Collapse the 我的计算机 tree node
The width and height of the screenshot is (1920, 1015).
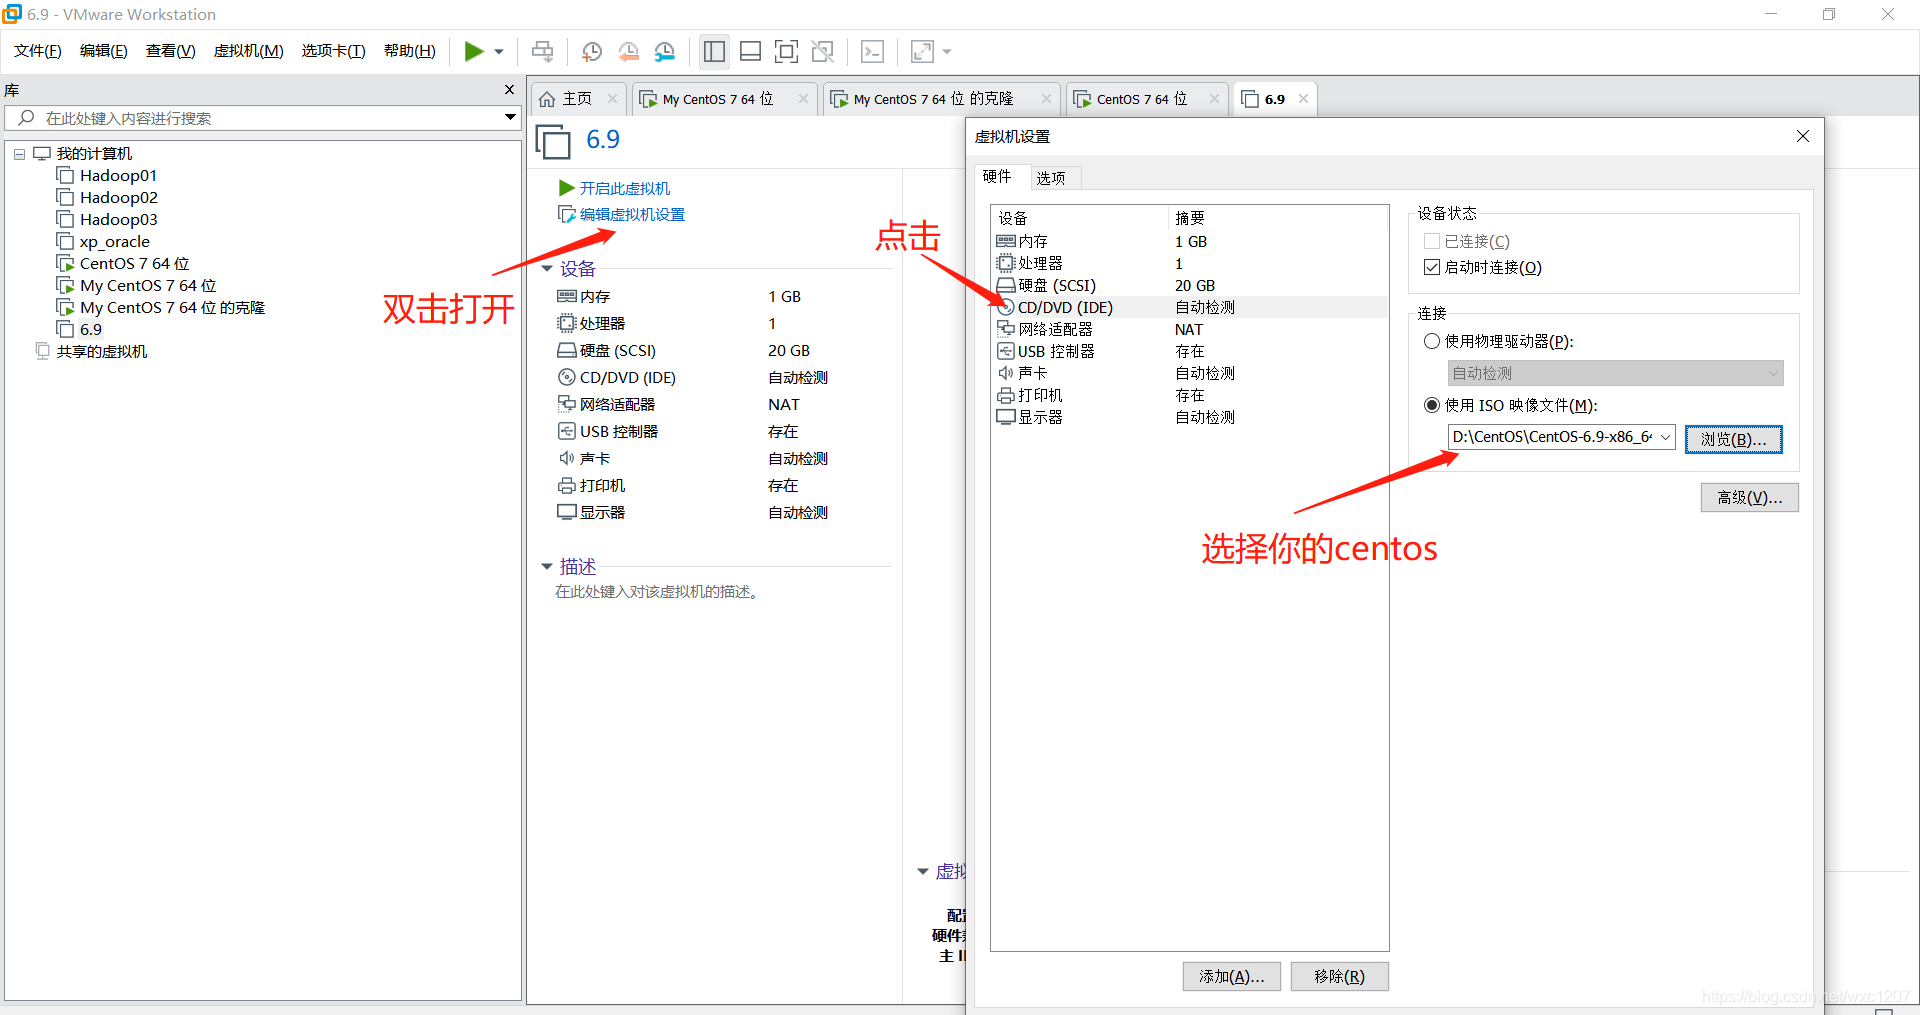pyautogui.click(x=19, y=154)
